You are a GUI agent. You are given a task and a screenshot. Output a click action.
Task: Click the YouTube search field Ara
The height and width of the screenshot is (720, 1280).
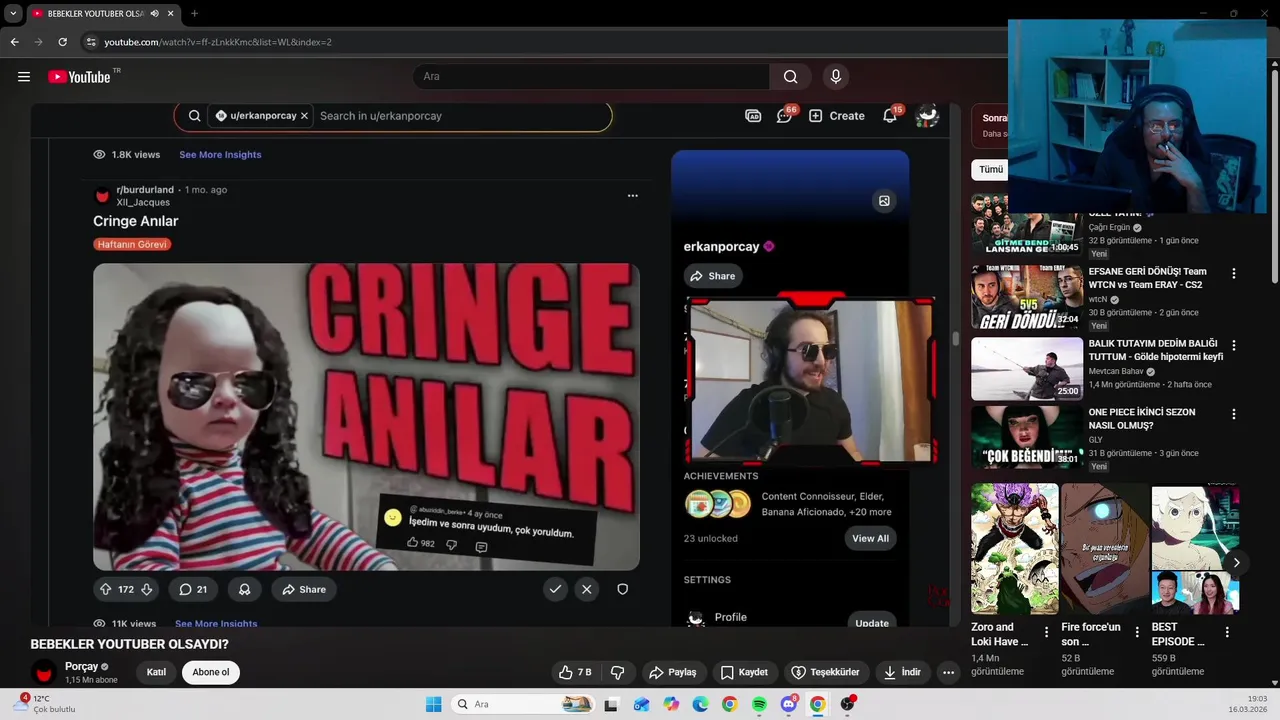pos(591,77)
